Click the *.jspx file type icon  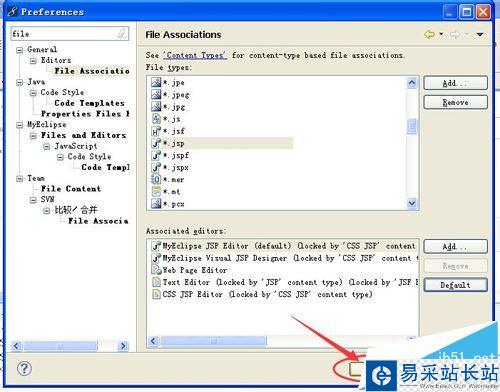[x=156, y=167]
